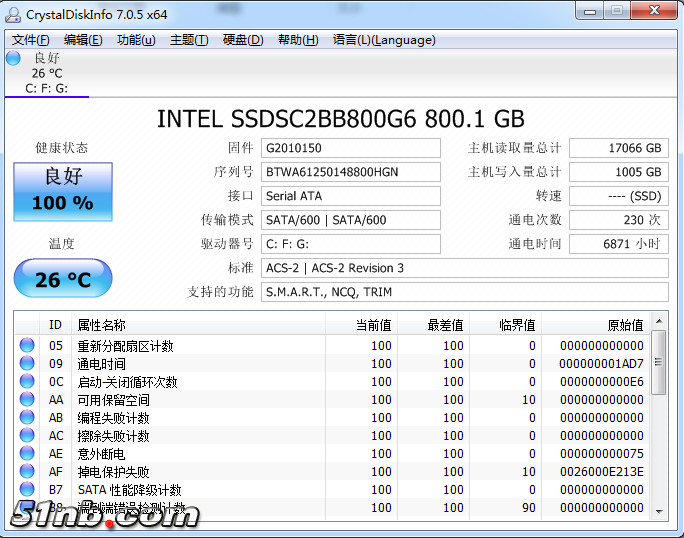684x538 pixels.
Task: Select the 启动-关闭循环次数 attribute row
Action: 332,381
